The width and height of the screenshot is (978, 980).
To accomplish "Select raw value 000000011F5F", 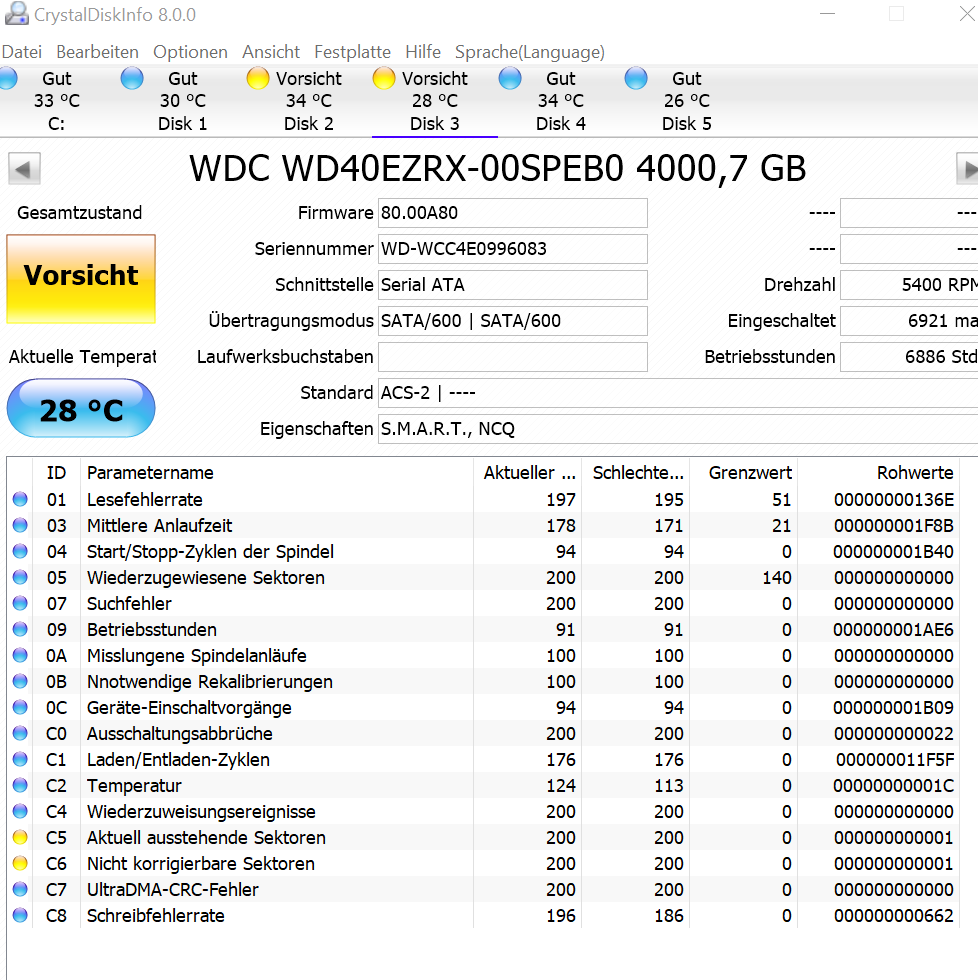I will tap(895, 759).
